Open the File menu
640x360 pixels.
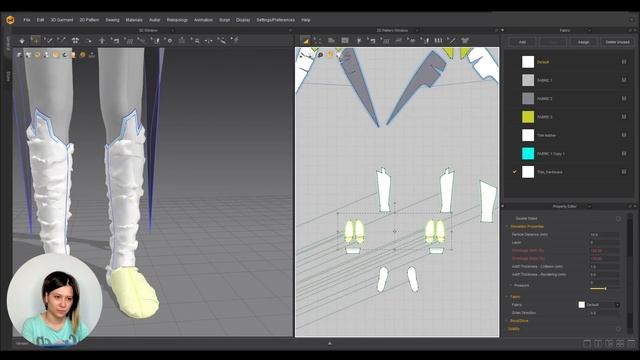27,20
